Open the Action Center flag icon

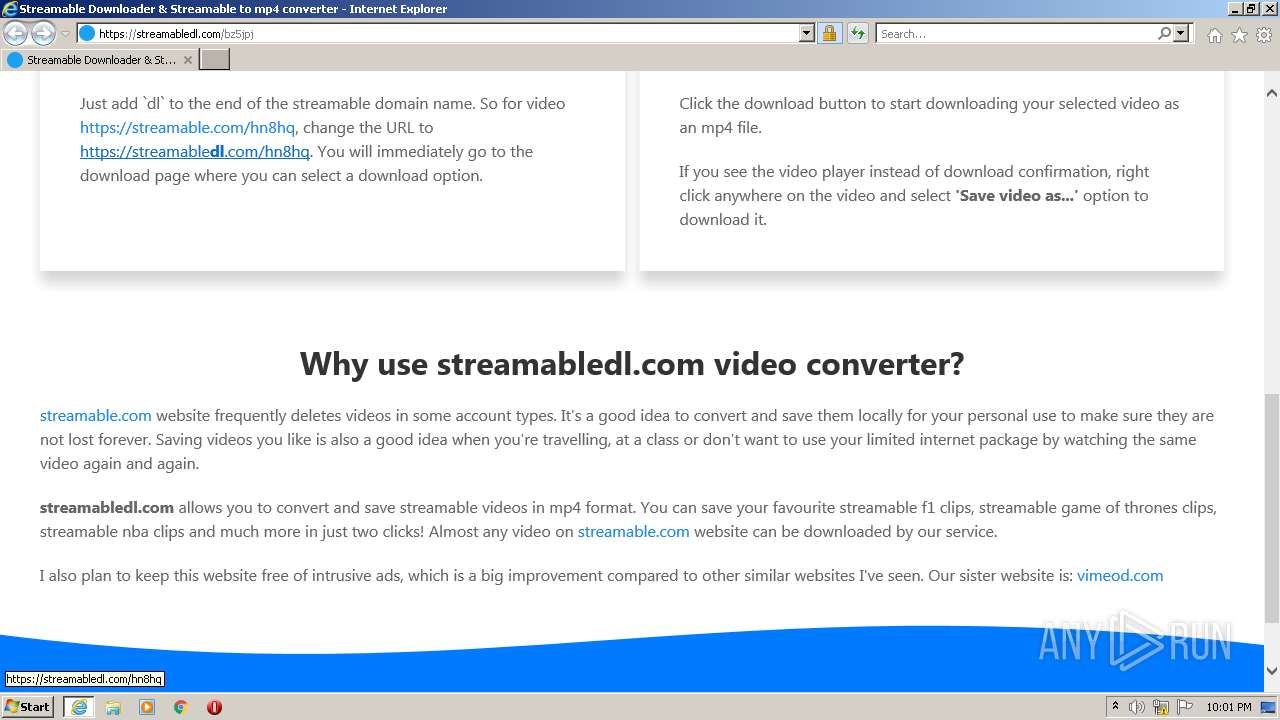click(1185, 707)
